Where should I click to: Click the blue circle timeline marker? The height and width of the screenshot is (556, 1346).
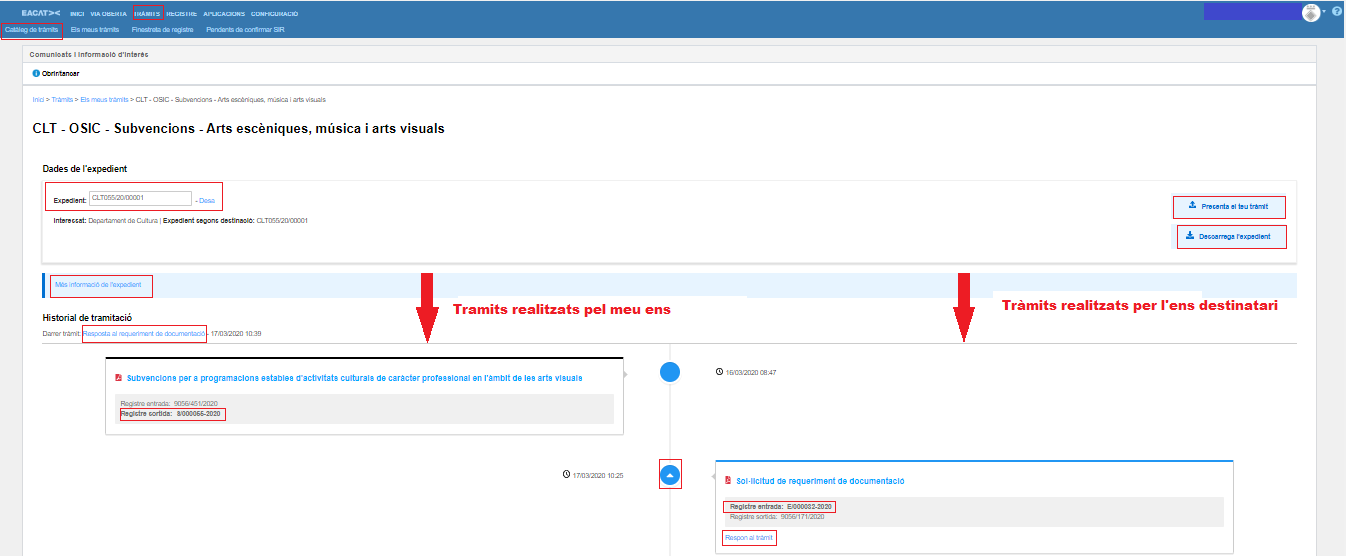point(670,372)
